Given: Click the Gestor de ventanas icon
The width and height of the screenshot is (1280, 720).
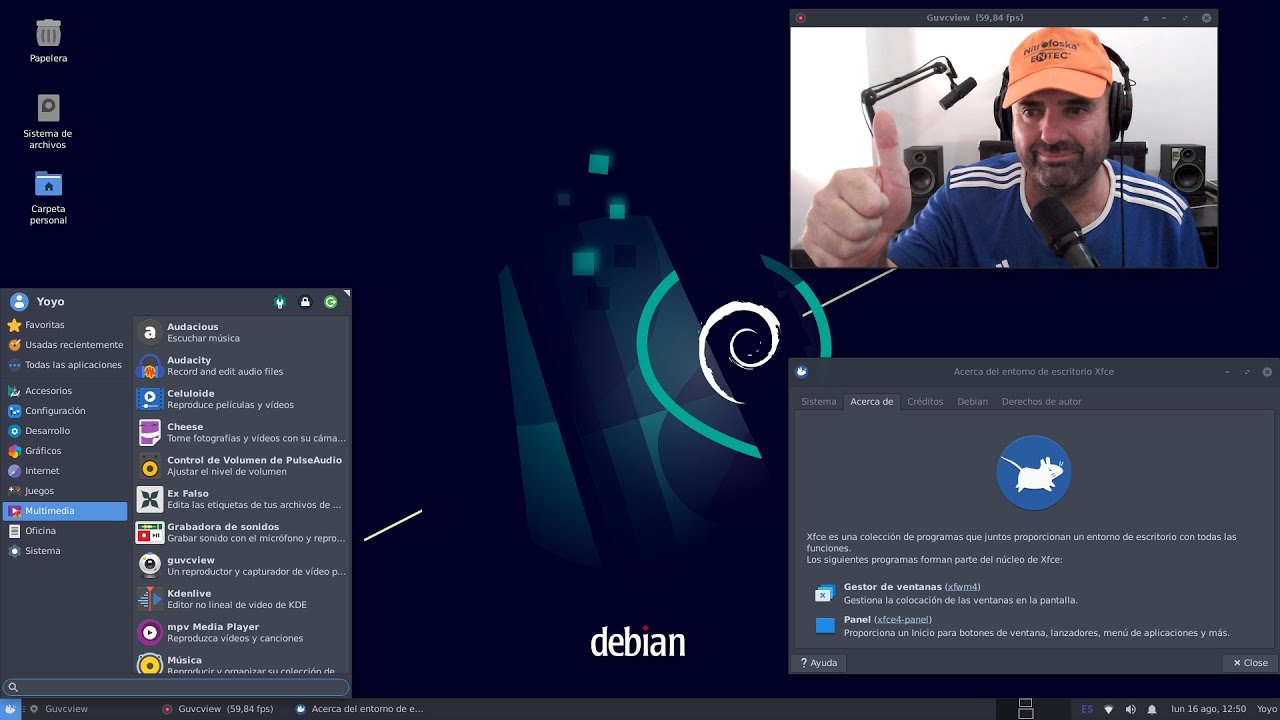Looking at the screenshot, I should click(824, 594).
